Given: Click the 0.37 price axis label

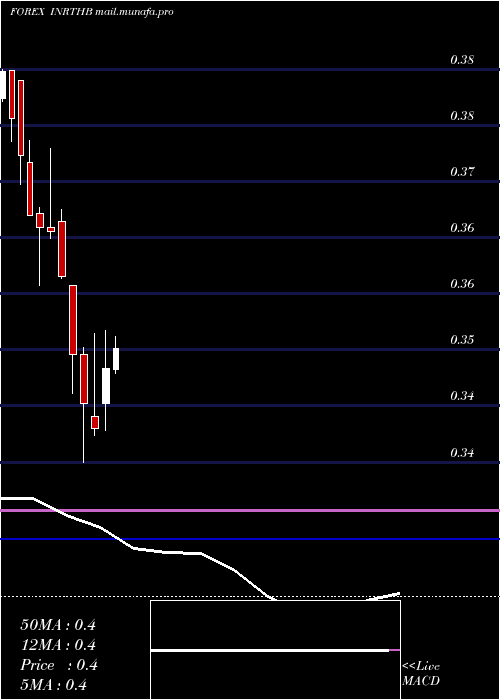Looking at the screenshot, I should 462,171.
